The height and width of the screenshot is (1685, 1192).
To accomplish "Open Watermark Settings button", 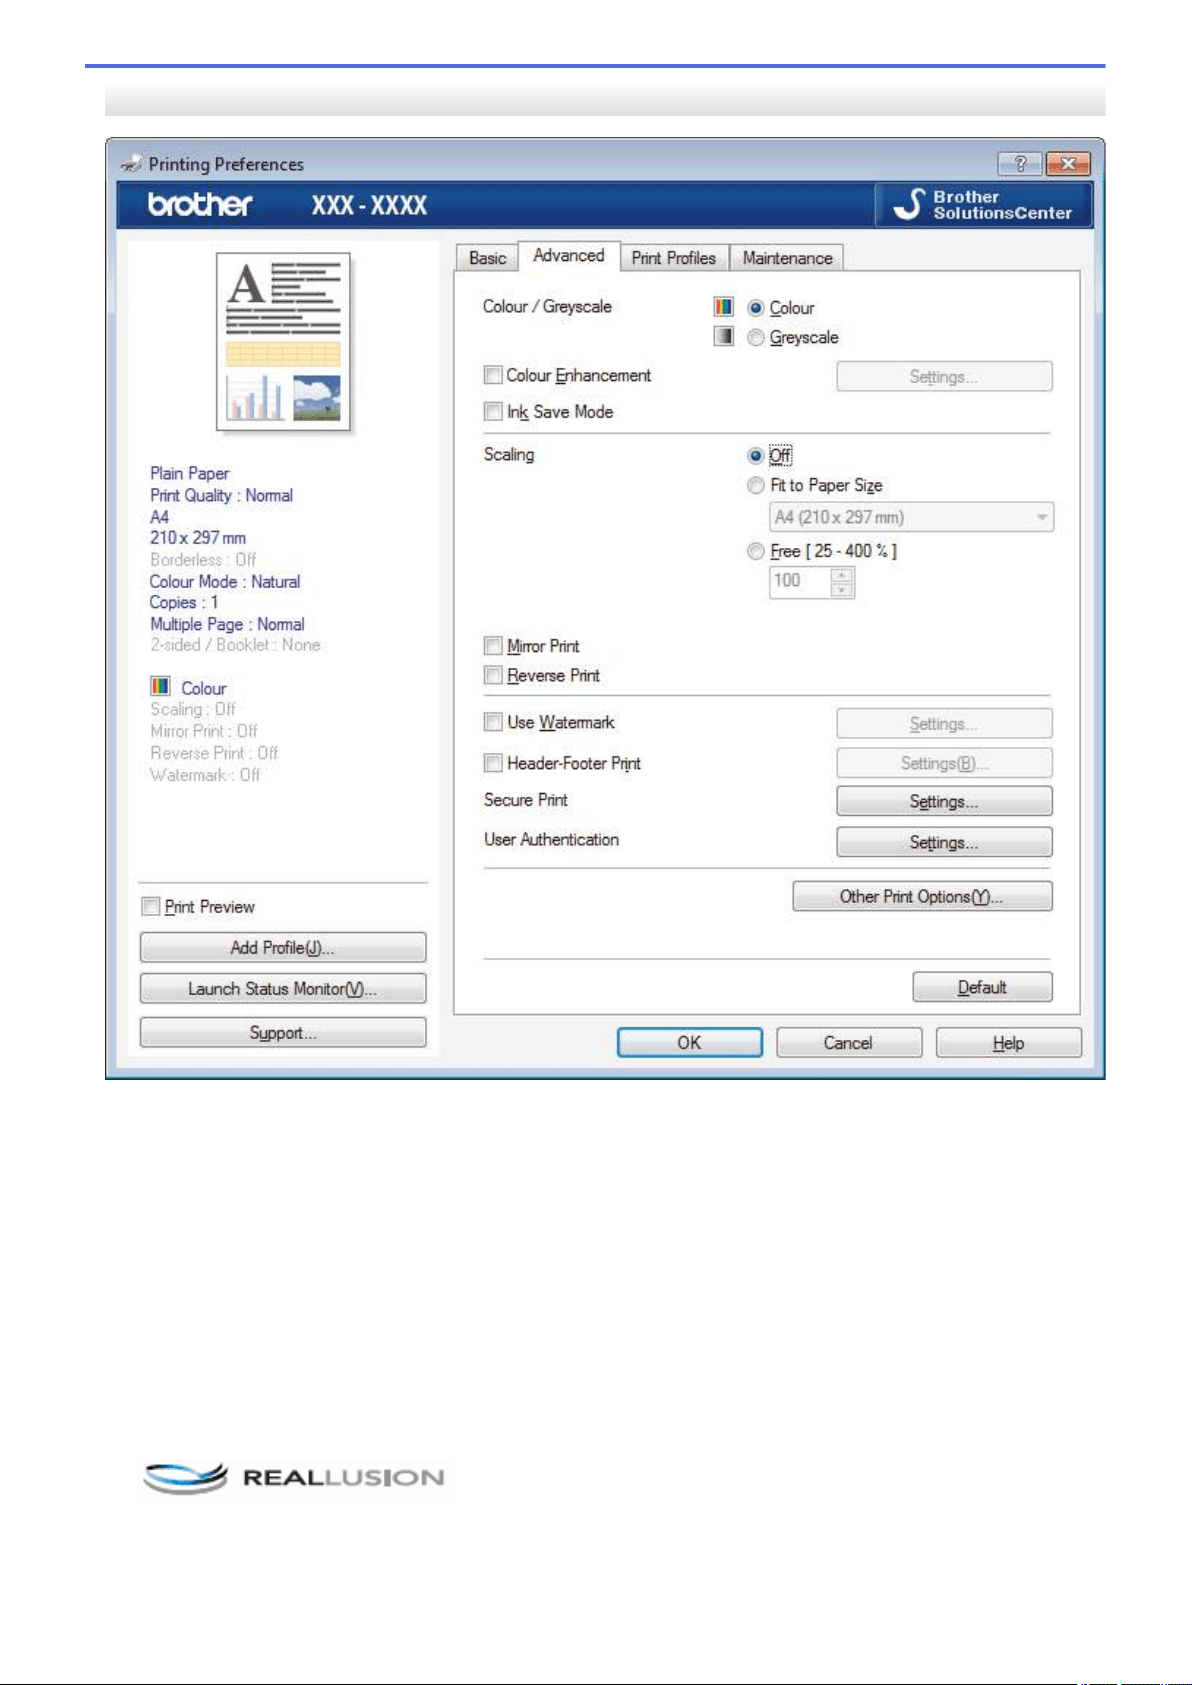I will tap(944, 724).
